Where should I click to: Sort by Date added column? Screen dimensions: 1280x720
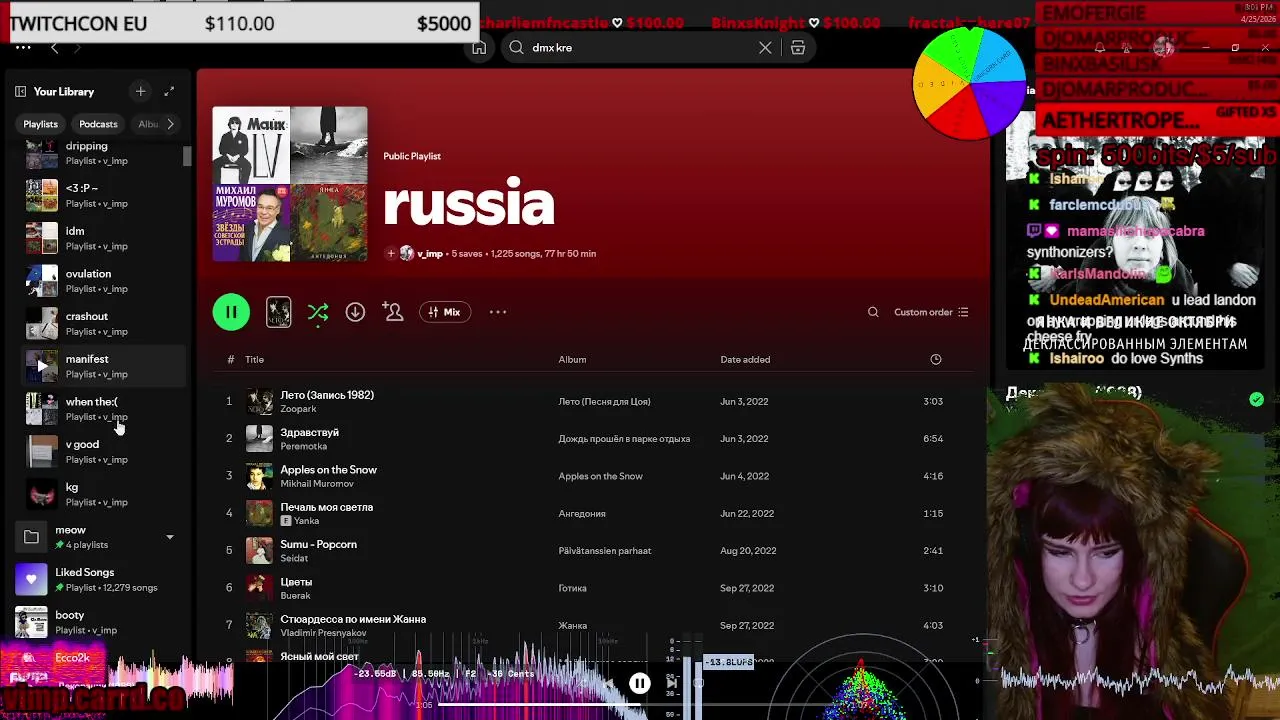pos(745,360)
